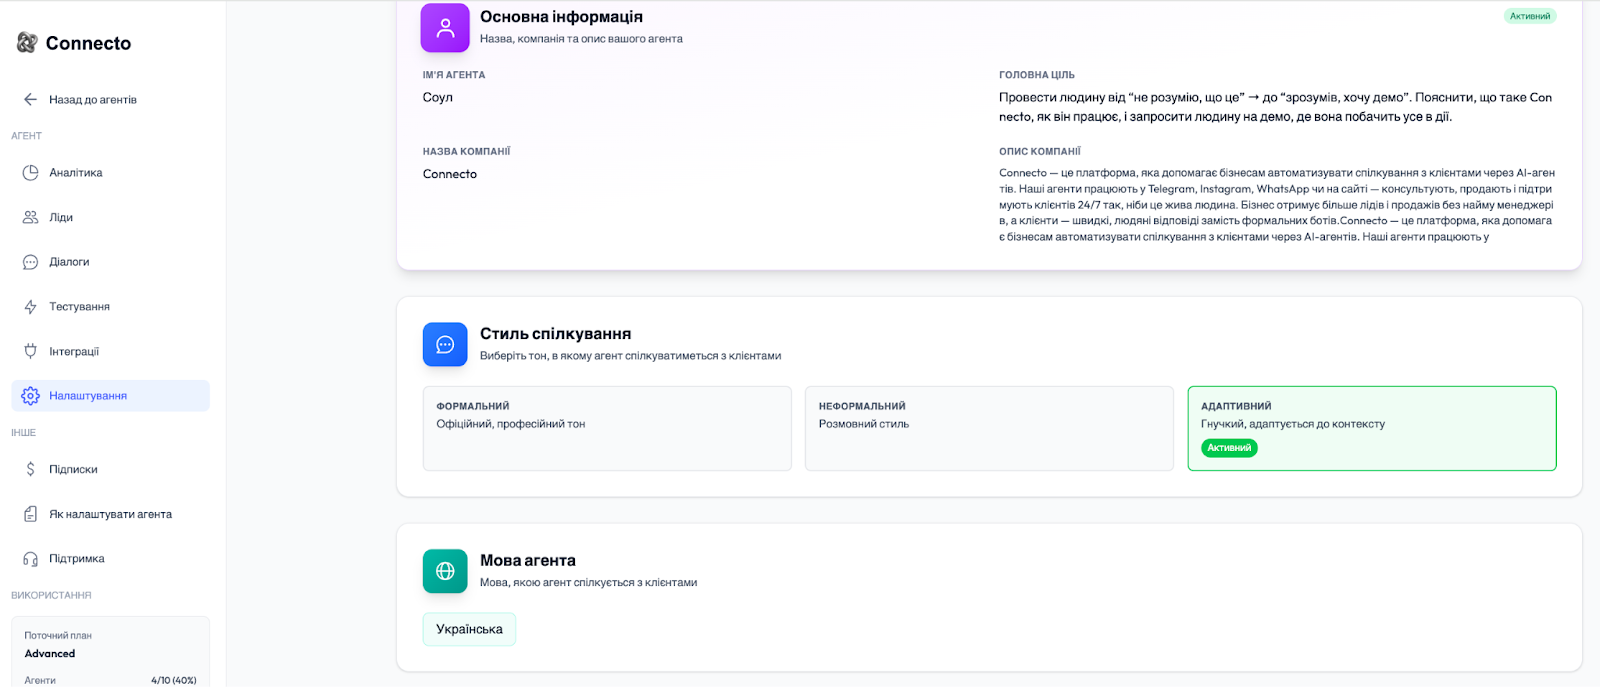The width and height of the screenshot is (1600, 687).
Task: Click the Підтримка headset icon
Action: coord(30,559)
